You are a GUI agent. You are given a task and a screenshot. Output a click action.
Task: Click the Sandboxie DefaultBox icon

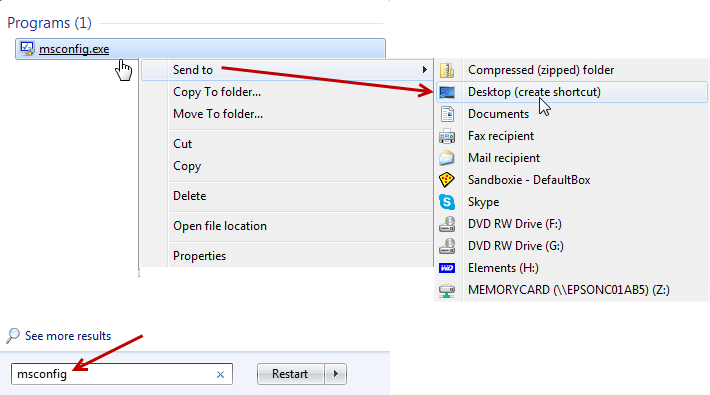pos(447,180)
